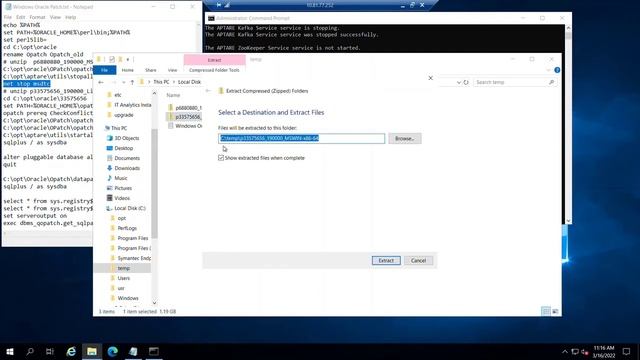
Task: Cancel the zipped folder extraction
Action: click(x=418, y=260)
